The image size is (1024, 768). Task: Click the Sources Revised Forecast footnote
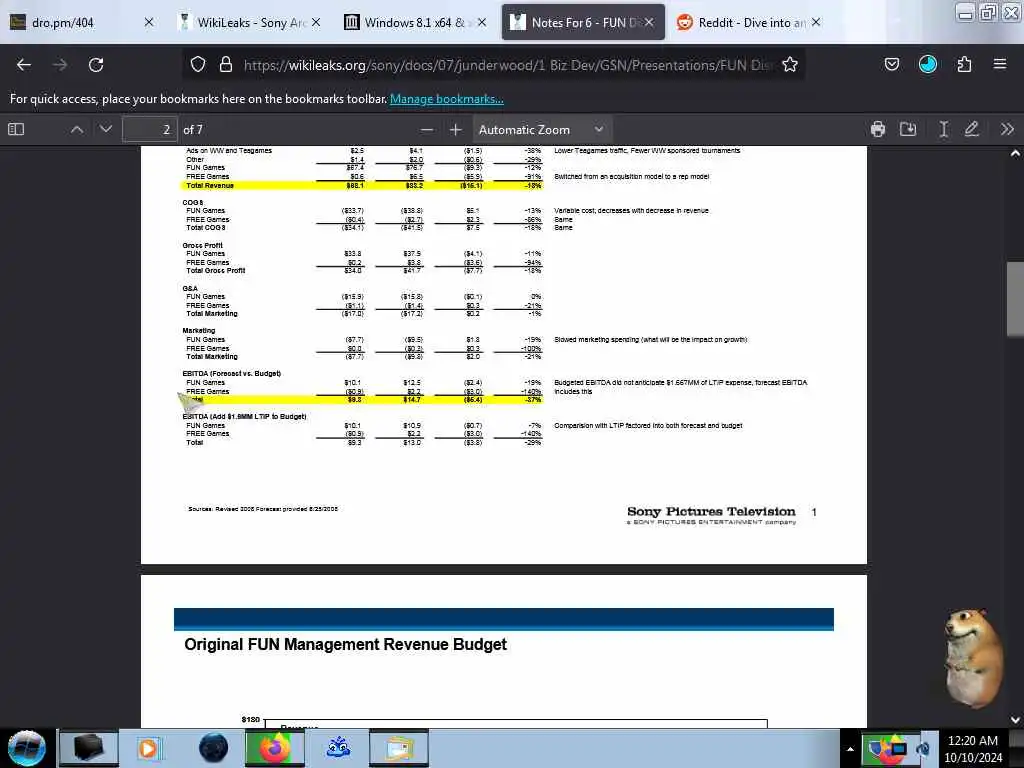point(263,509)
